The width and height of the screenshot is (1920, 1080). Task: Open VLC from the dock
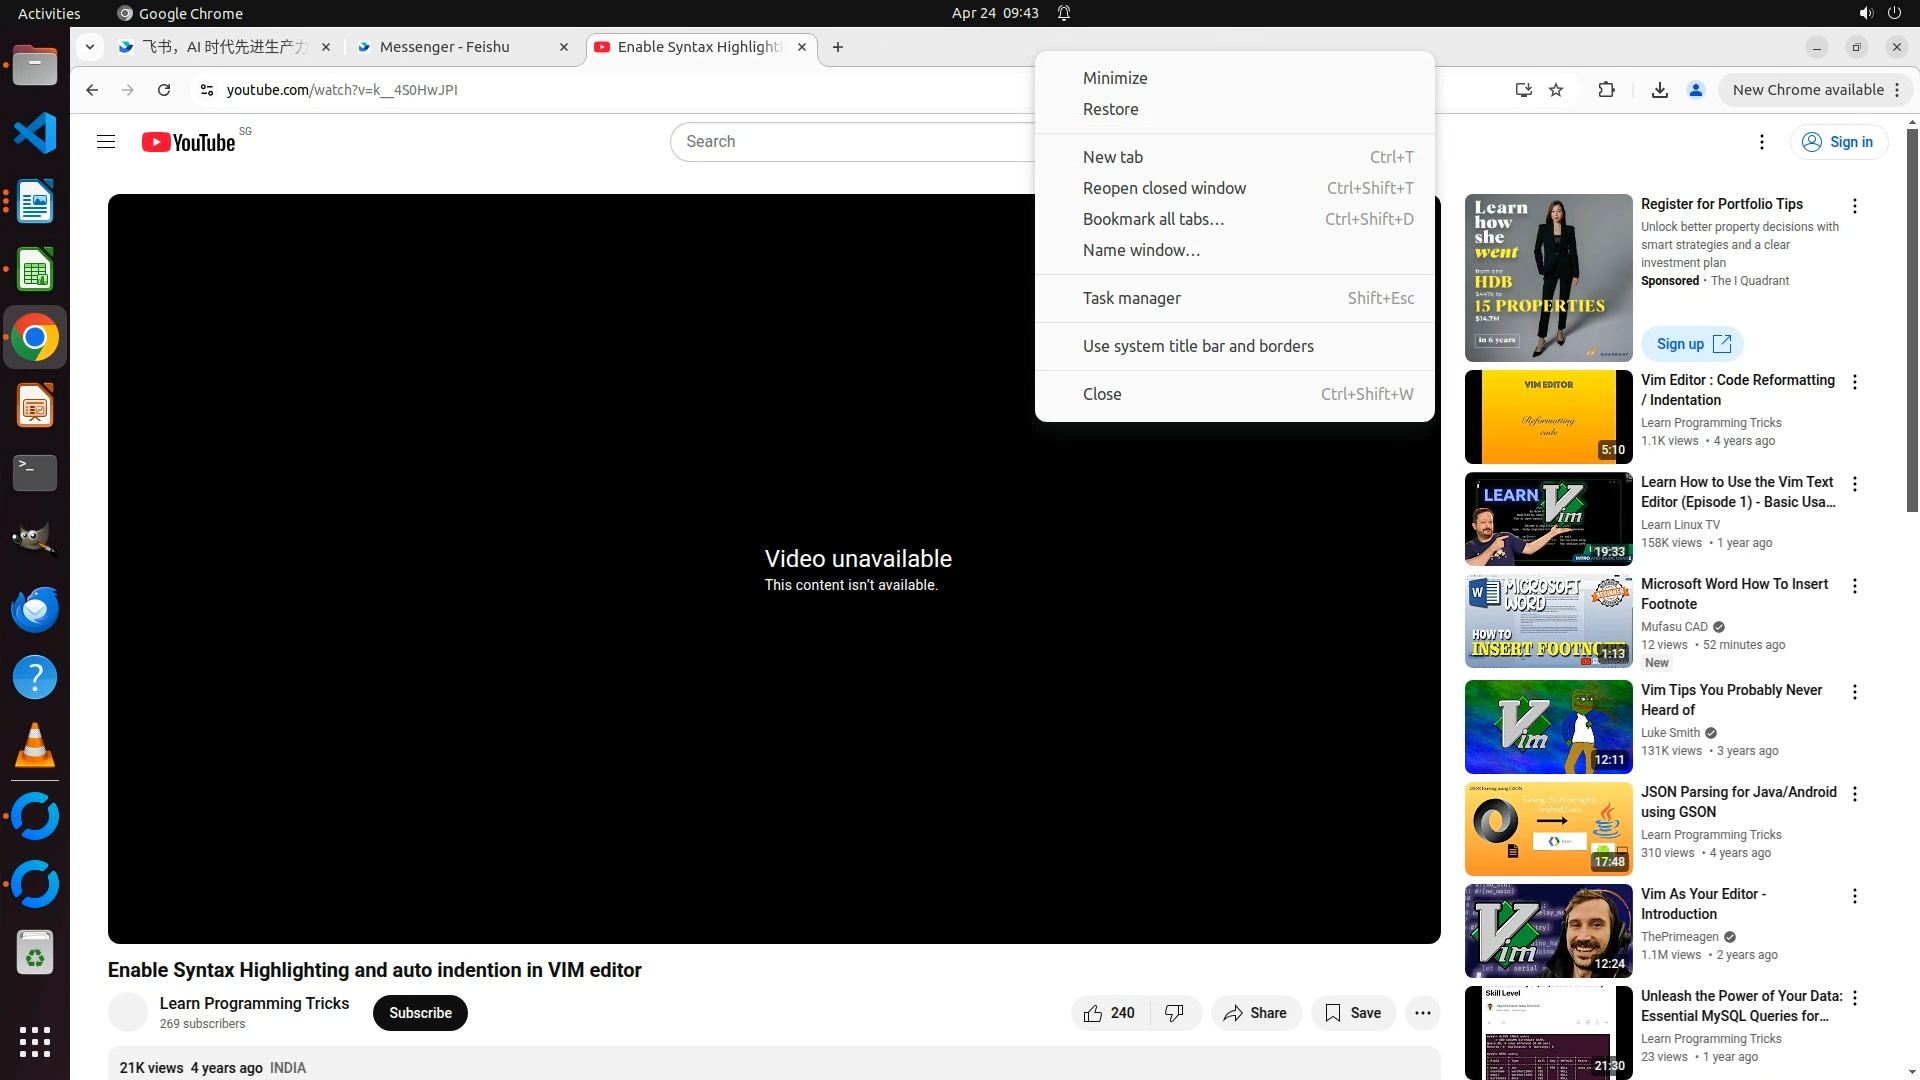point(35,745)
